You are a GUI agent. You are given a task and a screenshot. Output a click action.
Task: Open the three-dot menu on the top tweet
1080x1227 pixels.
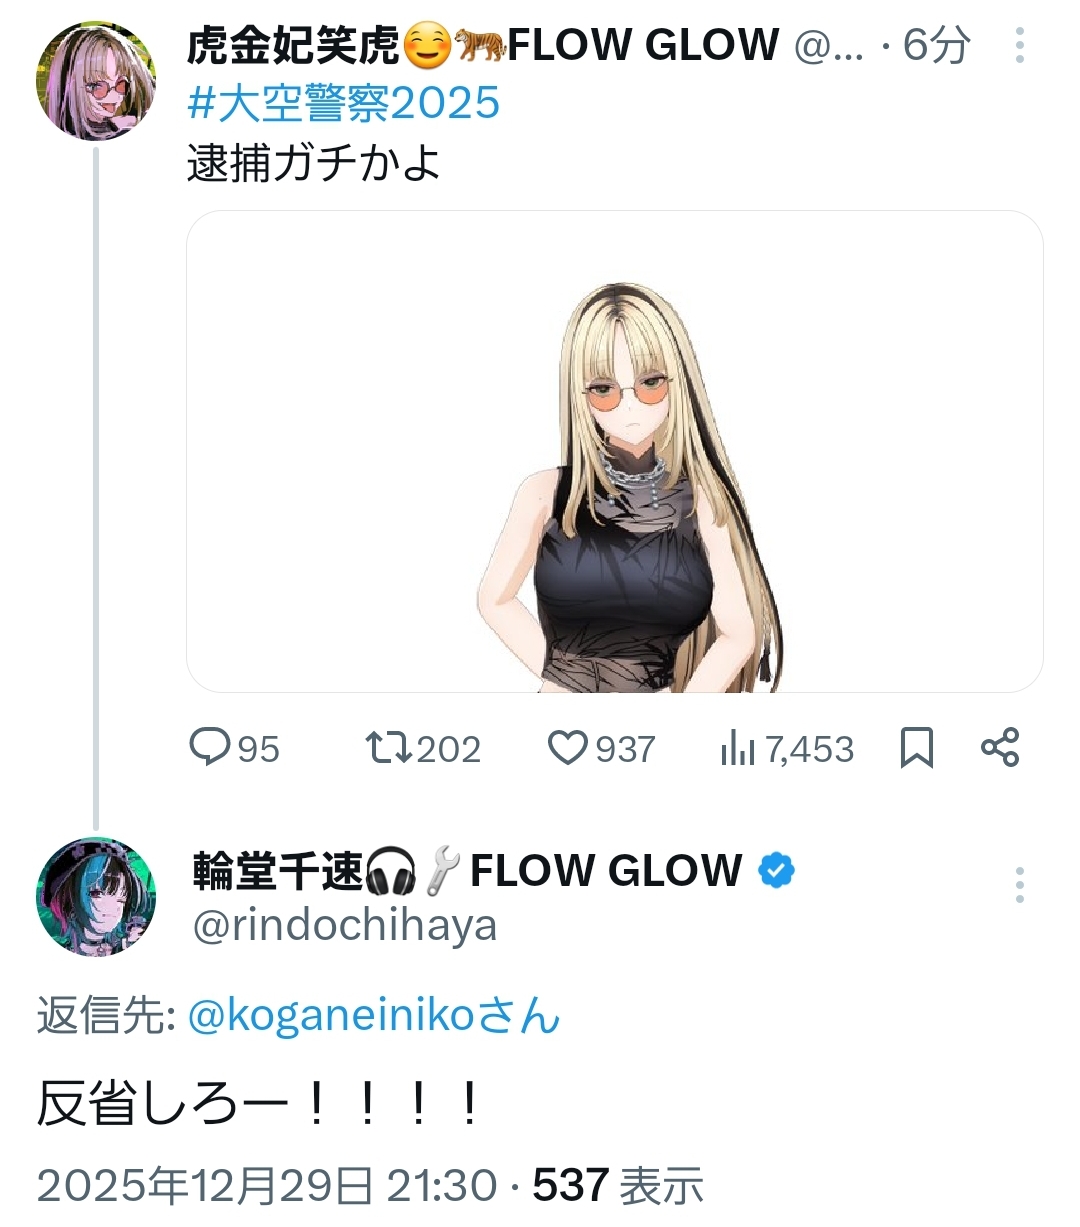1019,46
